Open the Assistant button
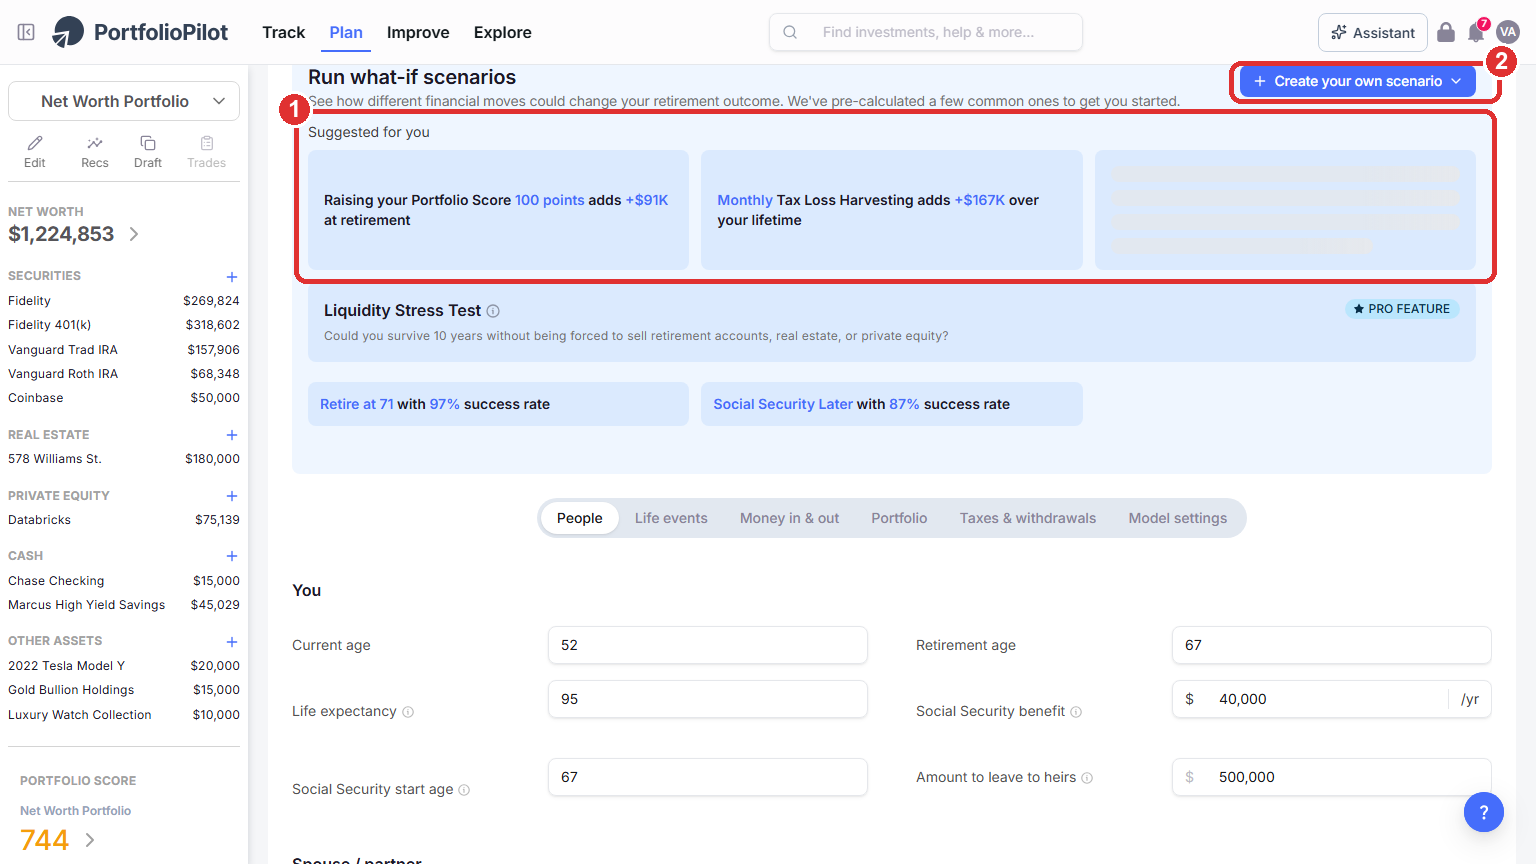The width and height of the screenshot is (1536, 864). pyautogui.click(x=1373, y=32)
